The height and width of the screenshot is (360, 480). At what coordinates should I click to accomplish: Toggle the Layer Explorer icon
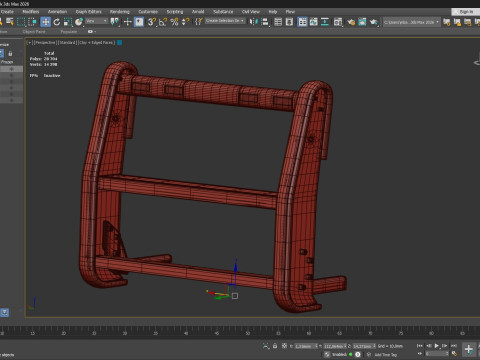(x=289, y=22)
